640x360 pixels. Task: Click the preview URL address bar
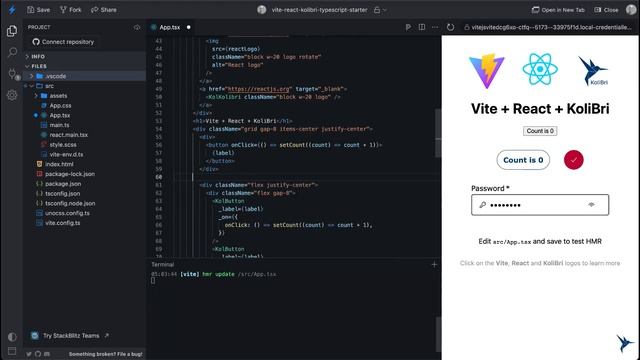pos(549,27)
